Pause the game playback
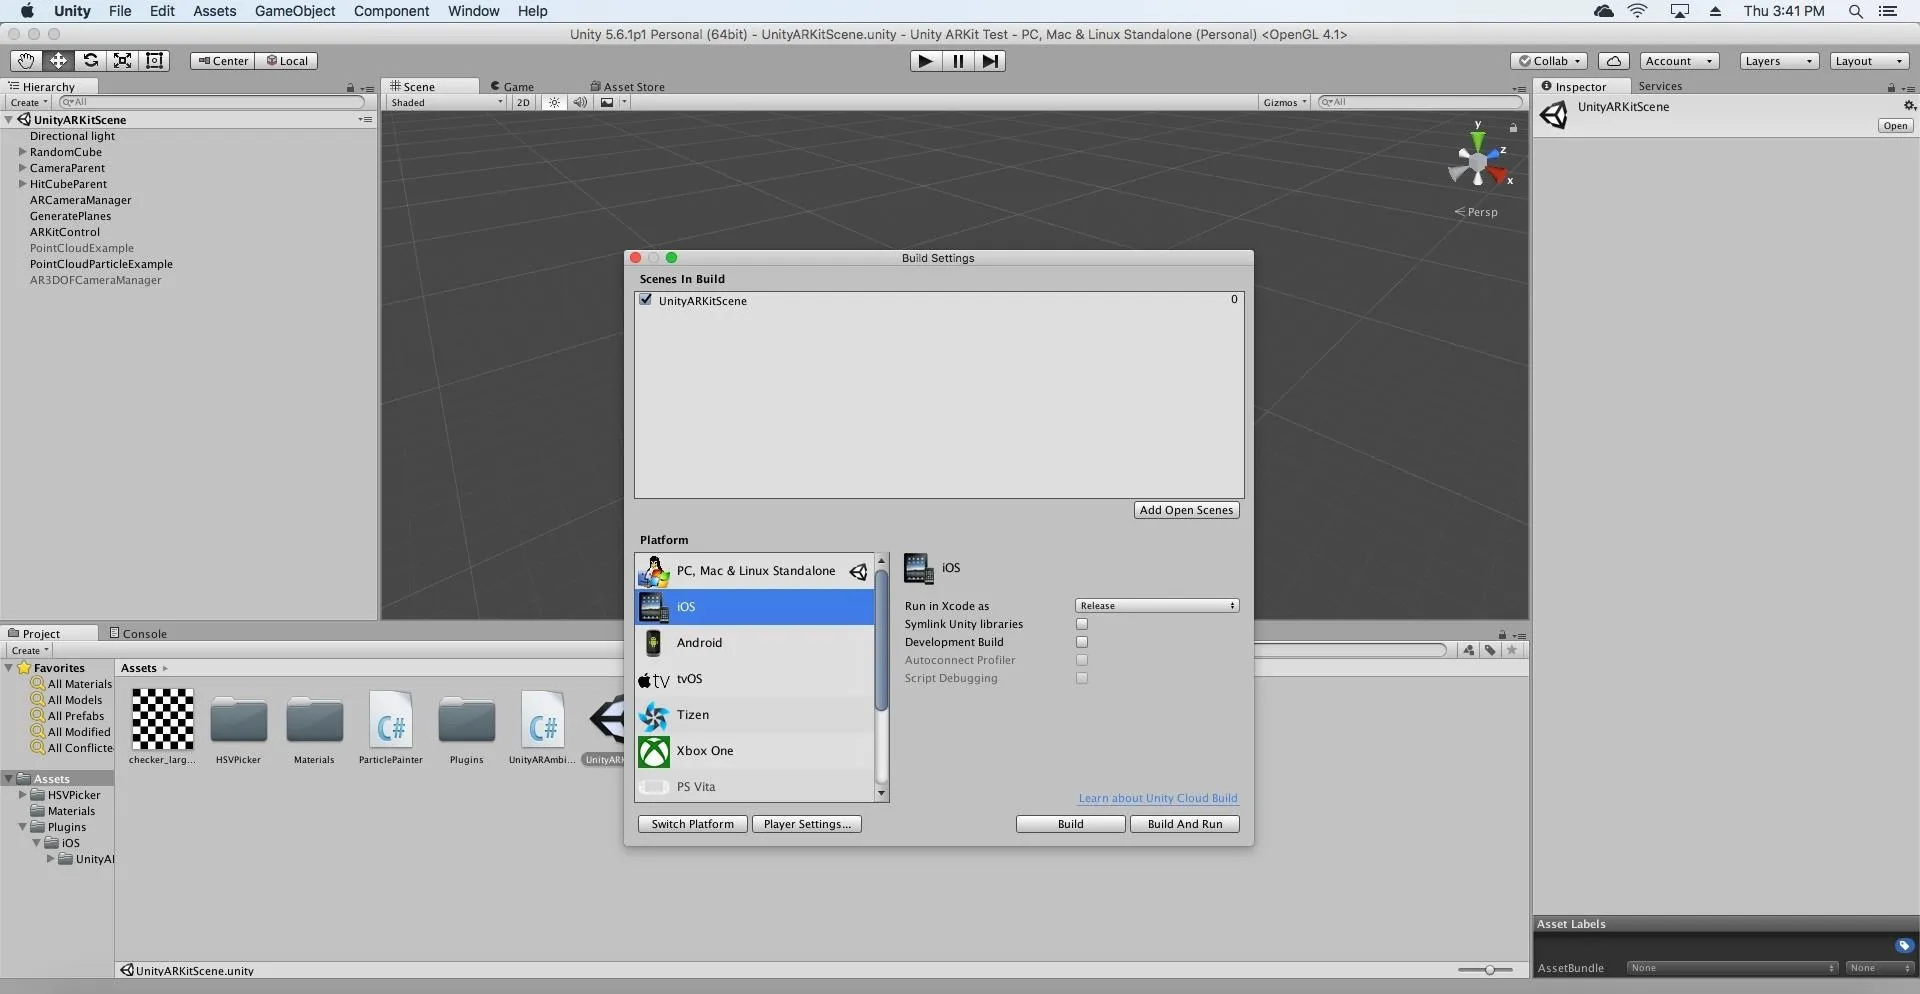Viewport: 1920px width, 994px height. [958, 61]
